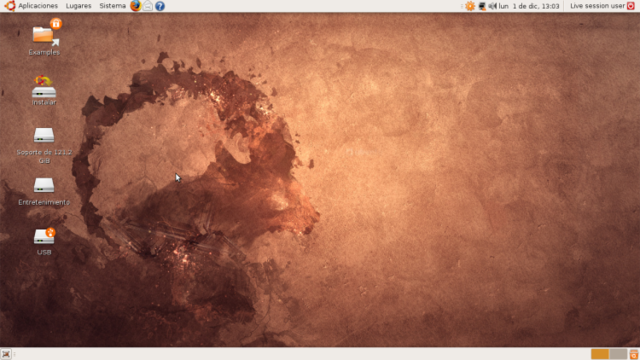Open the network manager tray icon
The image size is (640, 360).
click(x=482, y=6)
